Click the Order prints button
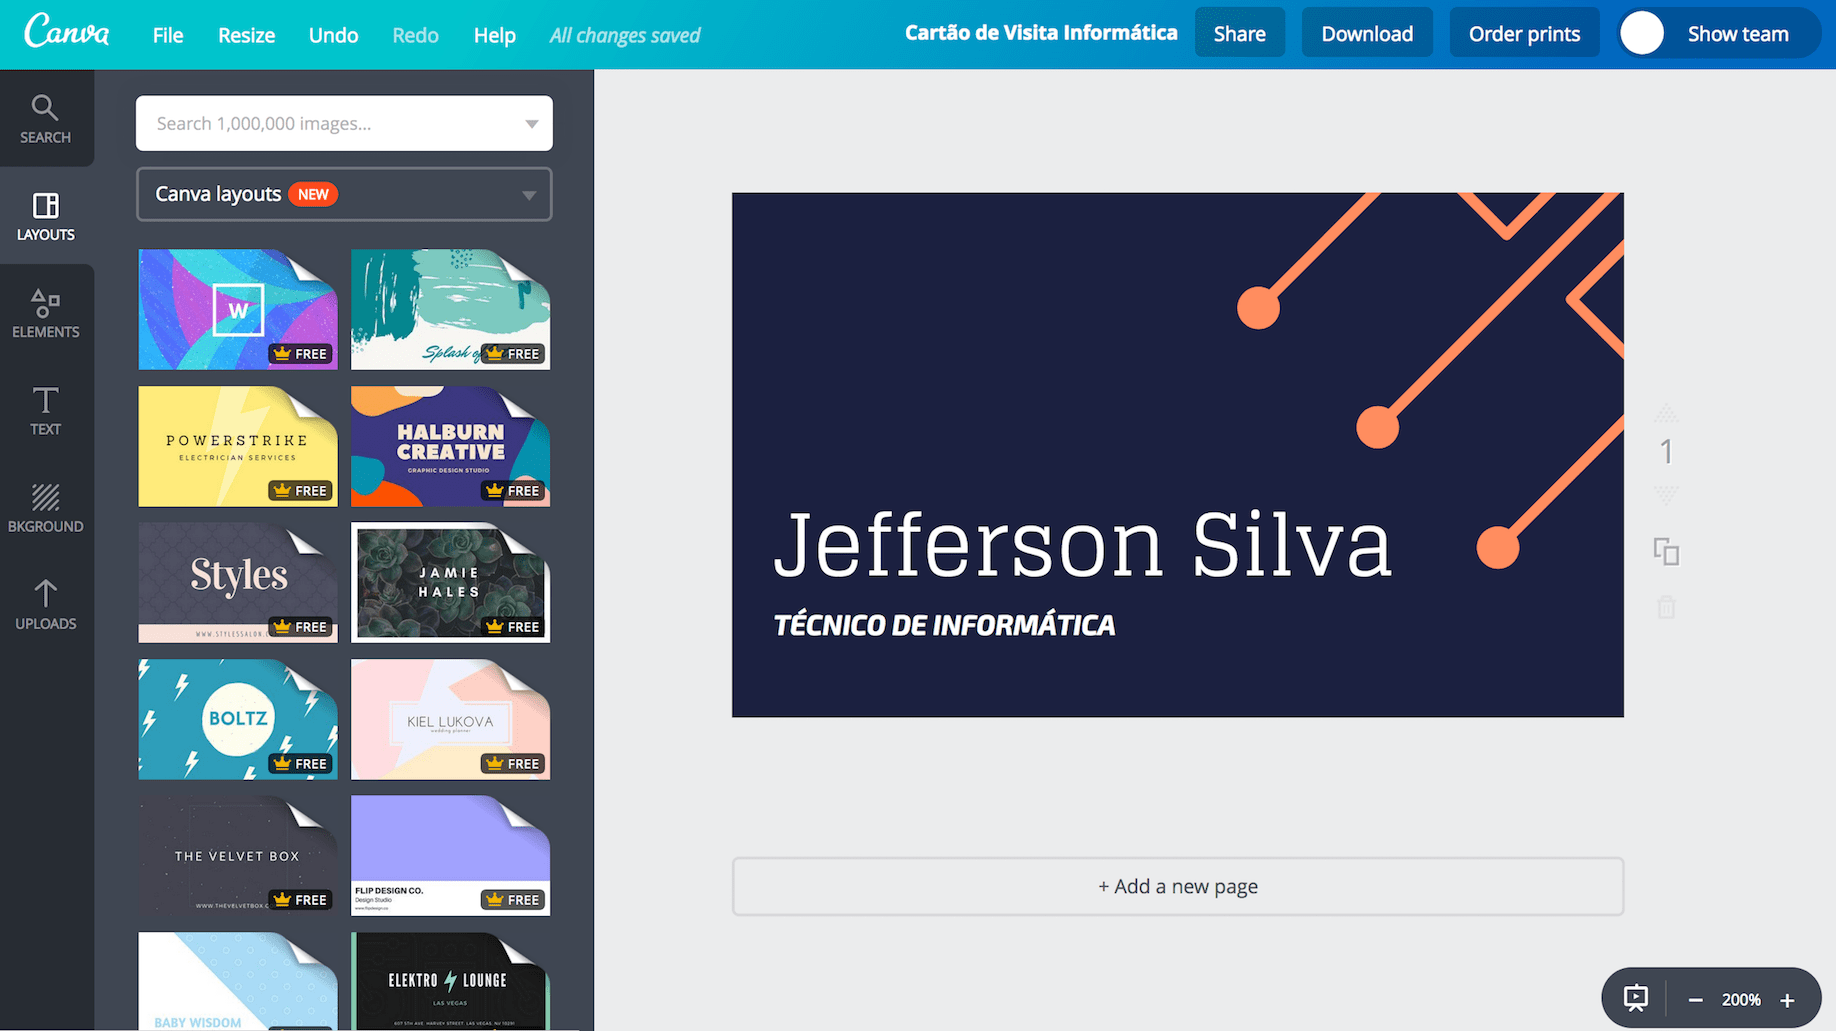 coord(1524,33)
